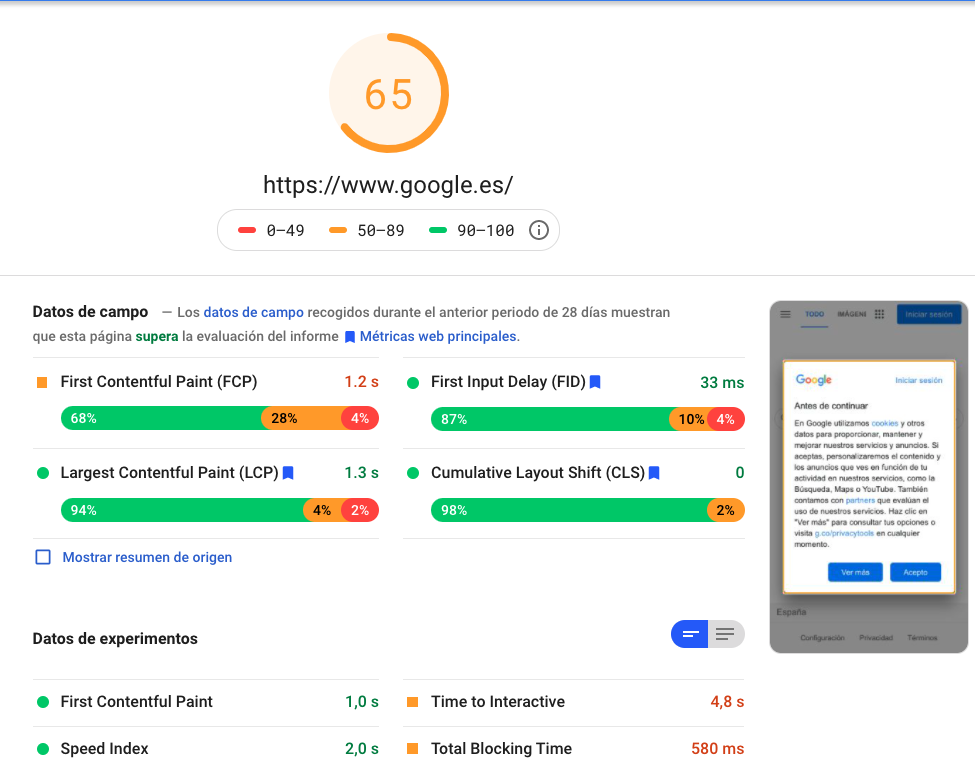Click the bookmark icon beside First Input Delay
975x772 pixels.
595,382
